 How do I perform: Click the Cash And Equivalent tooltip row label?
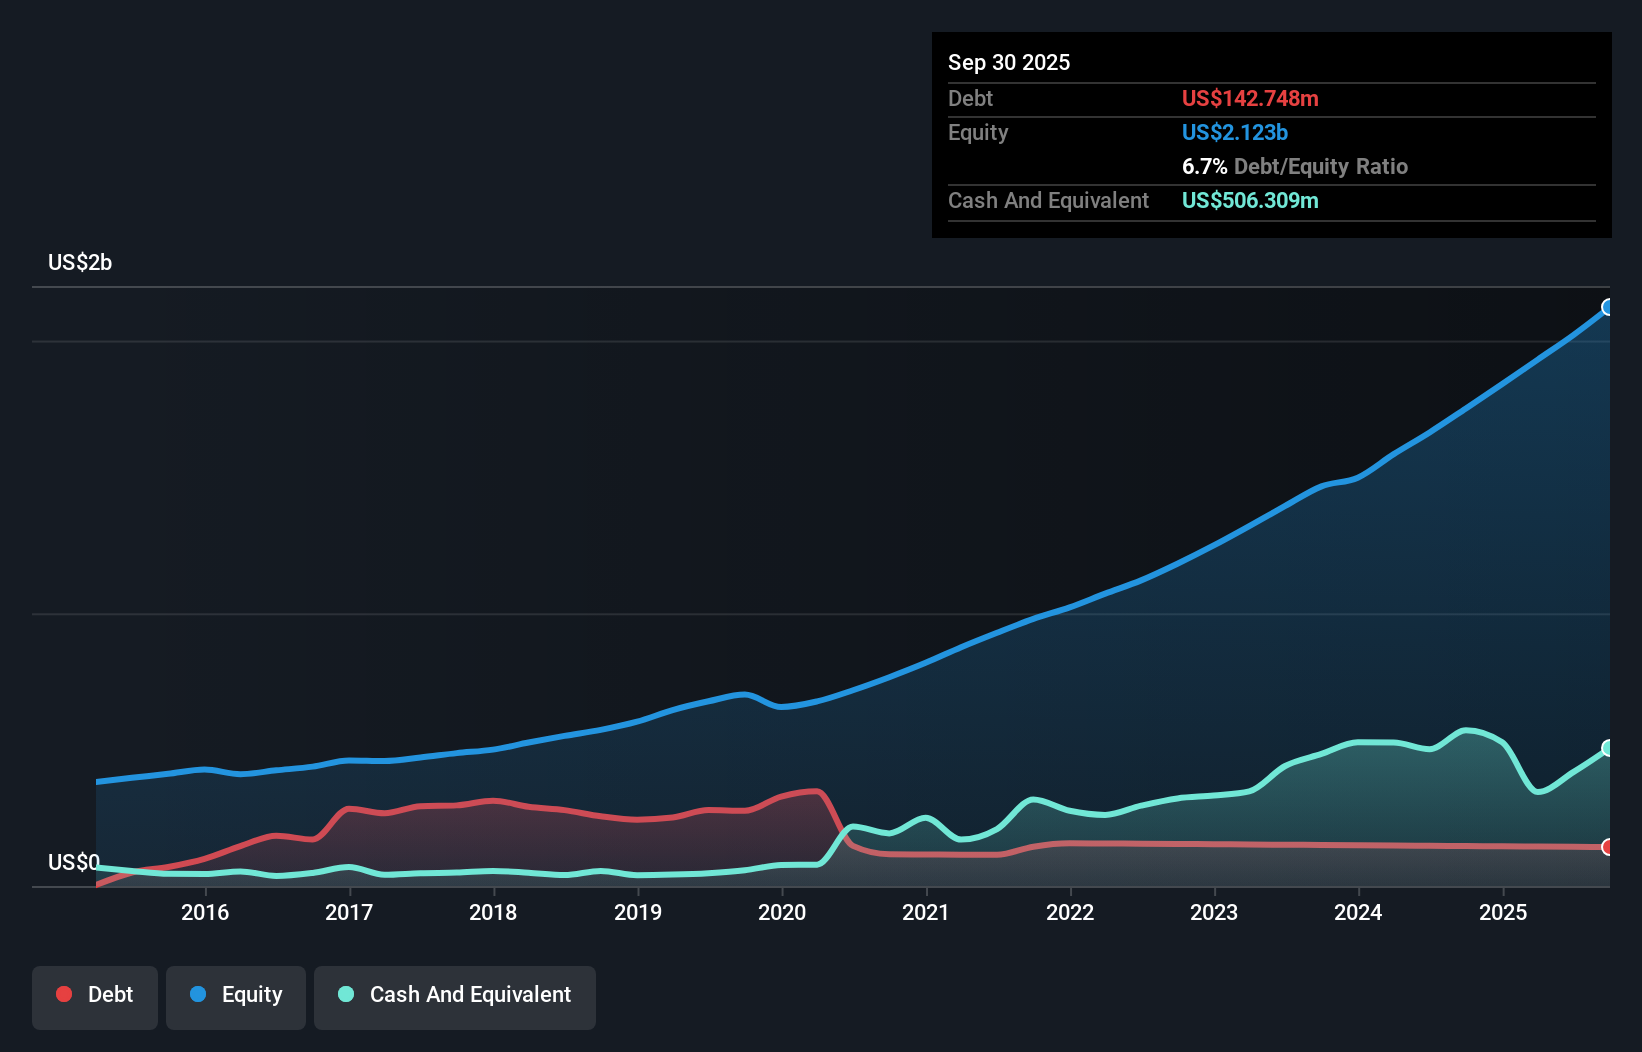[x=1049, y=200]
